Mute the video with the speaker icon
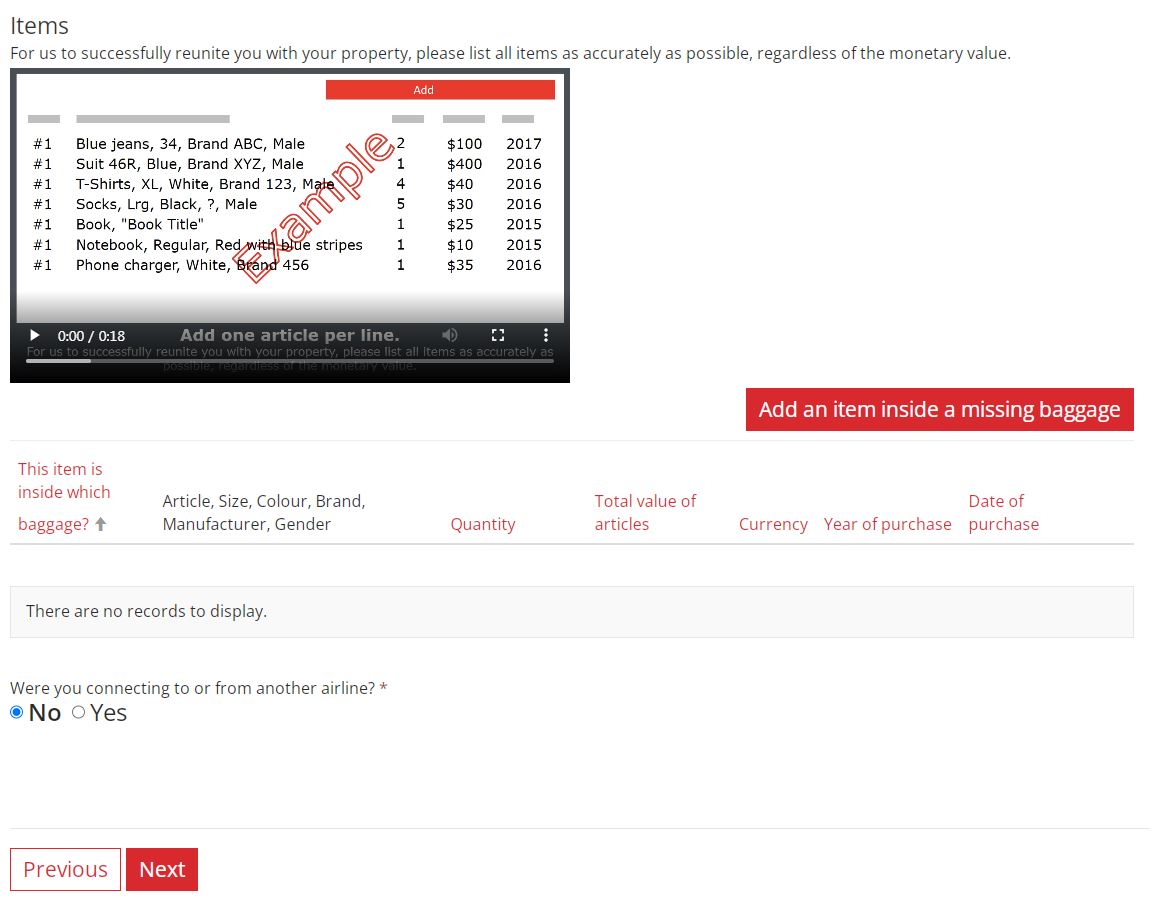The width and height of the screenshot is (1153, 918). pos(449,335)
